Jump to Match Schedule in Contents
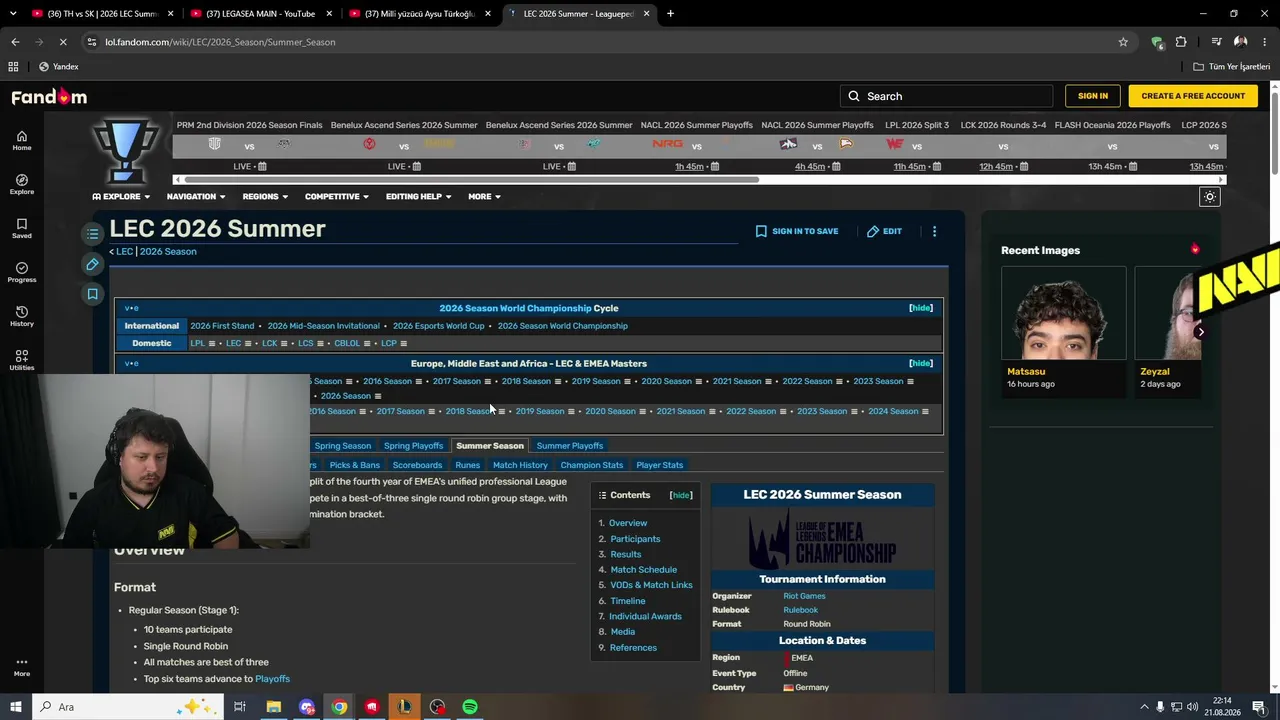Screen dimensions: 1280x720 (644, 570)
